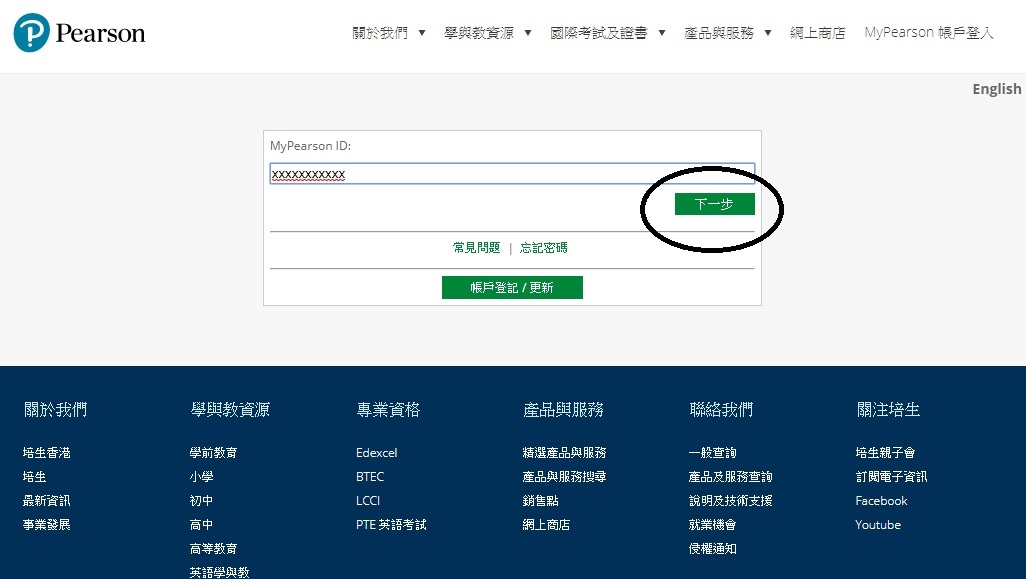Open MyPearson 帳戶登入 in the top navigation
1026x579 pixels.
(x=929, y=33)
